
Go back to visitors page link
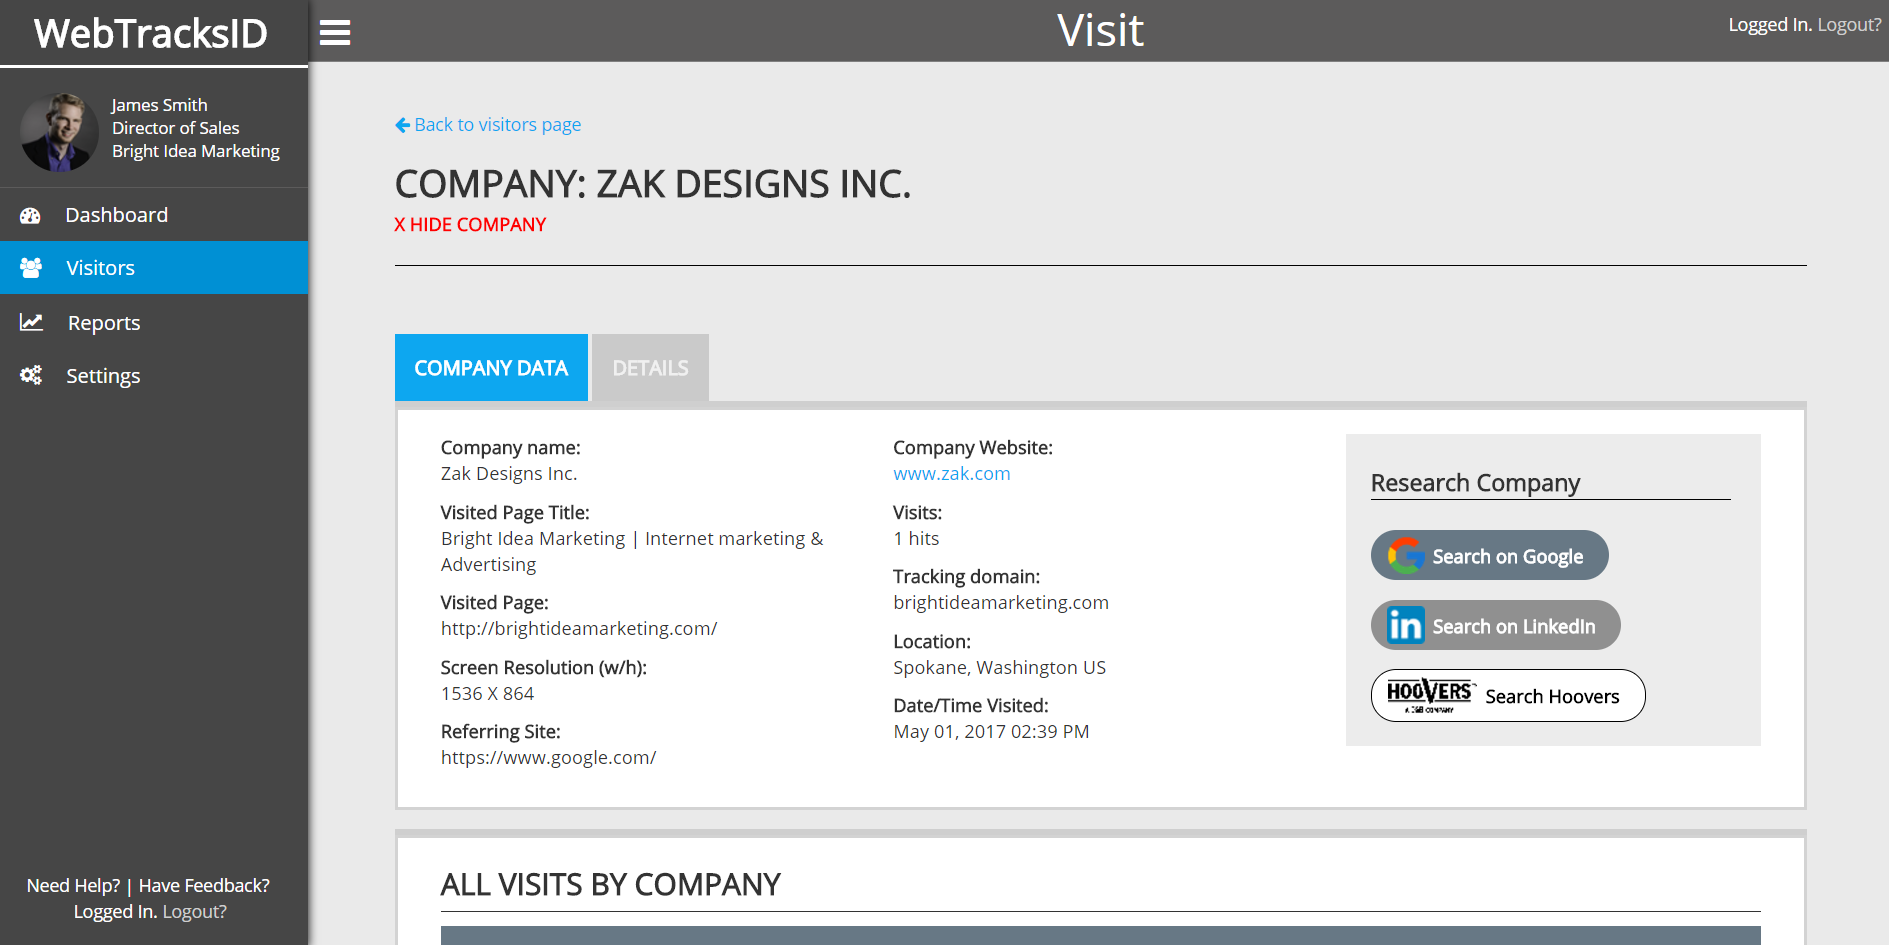click(488, 125)
